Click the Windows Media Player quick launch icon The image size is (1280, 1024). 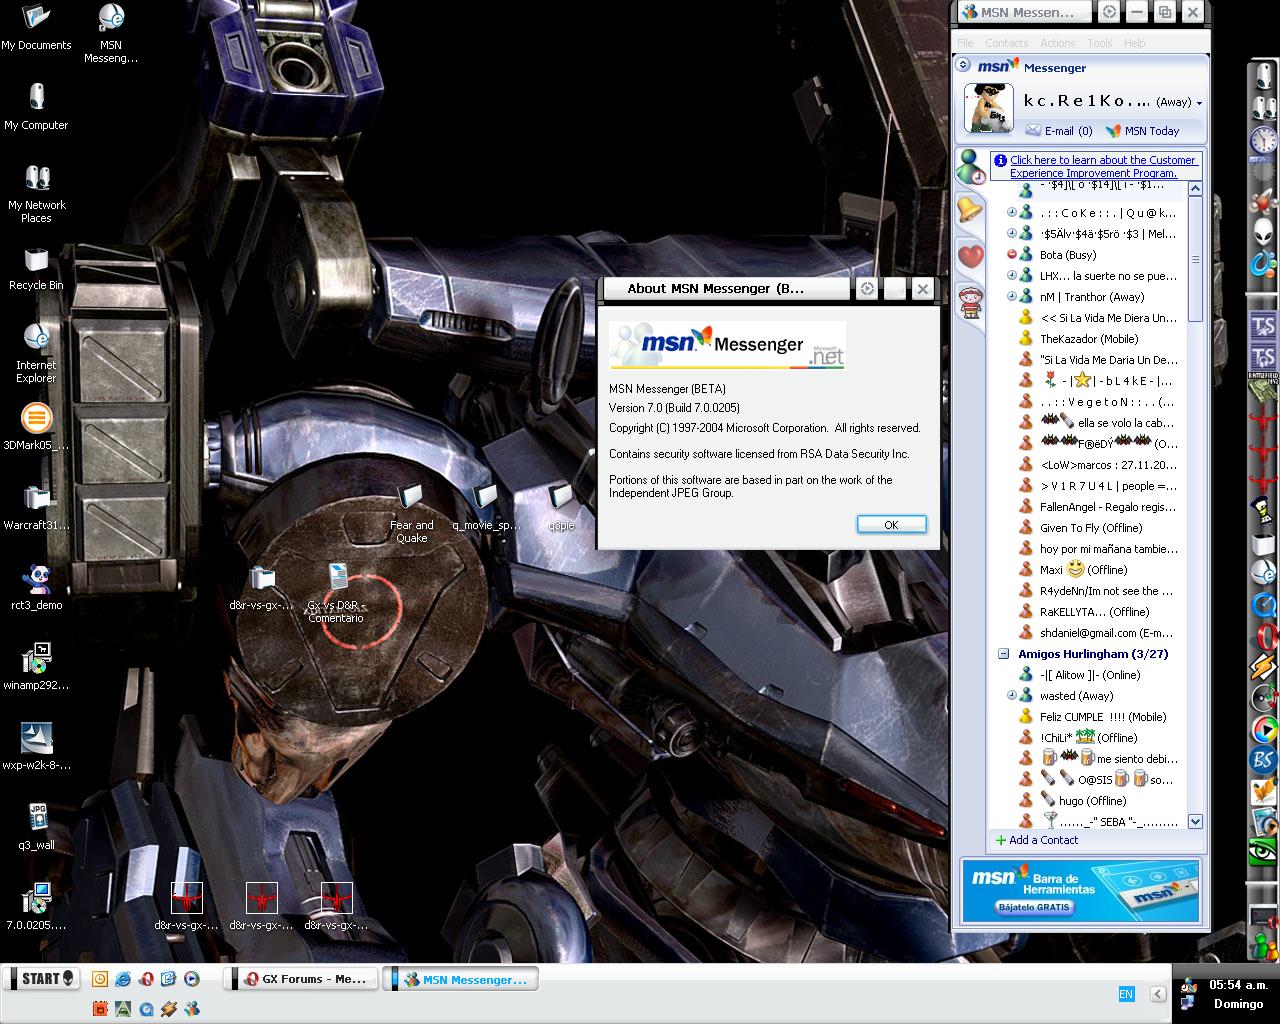pyautogui.click(x=192, y=979)
